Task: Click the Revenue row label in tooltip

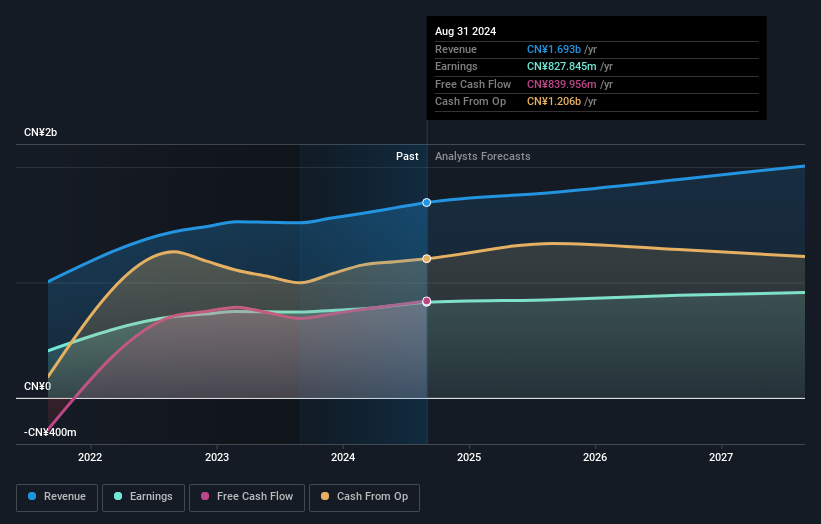Action: pyautogui.click(x=456, y=49)
